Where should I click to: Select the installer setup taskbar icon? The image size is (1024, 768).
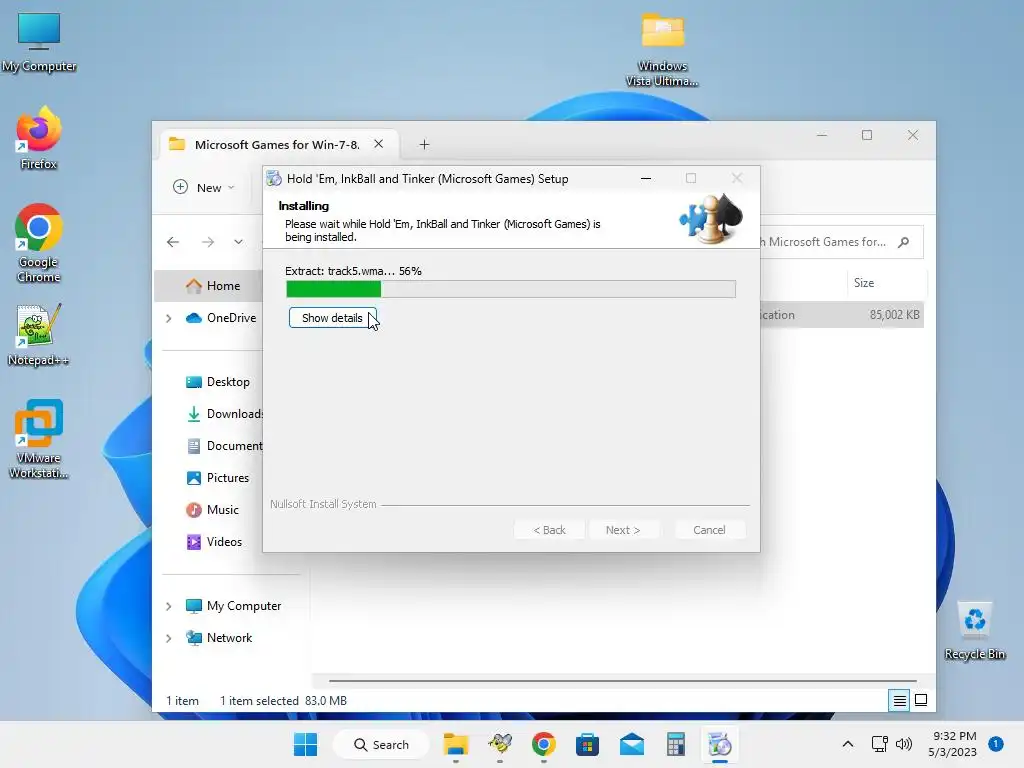click(x=720, y=744)
